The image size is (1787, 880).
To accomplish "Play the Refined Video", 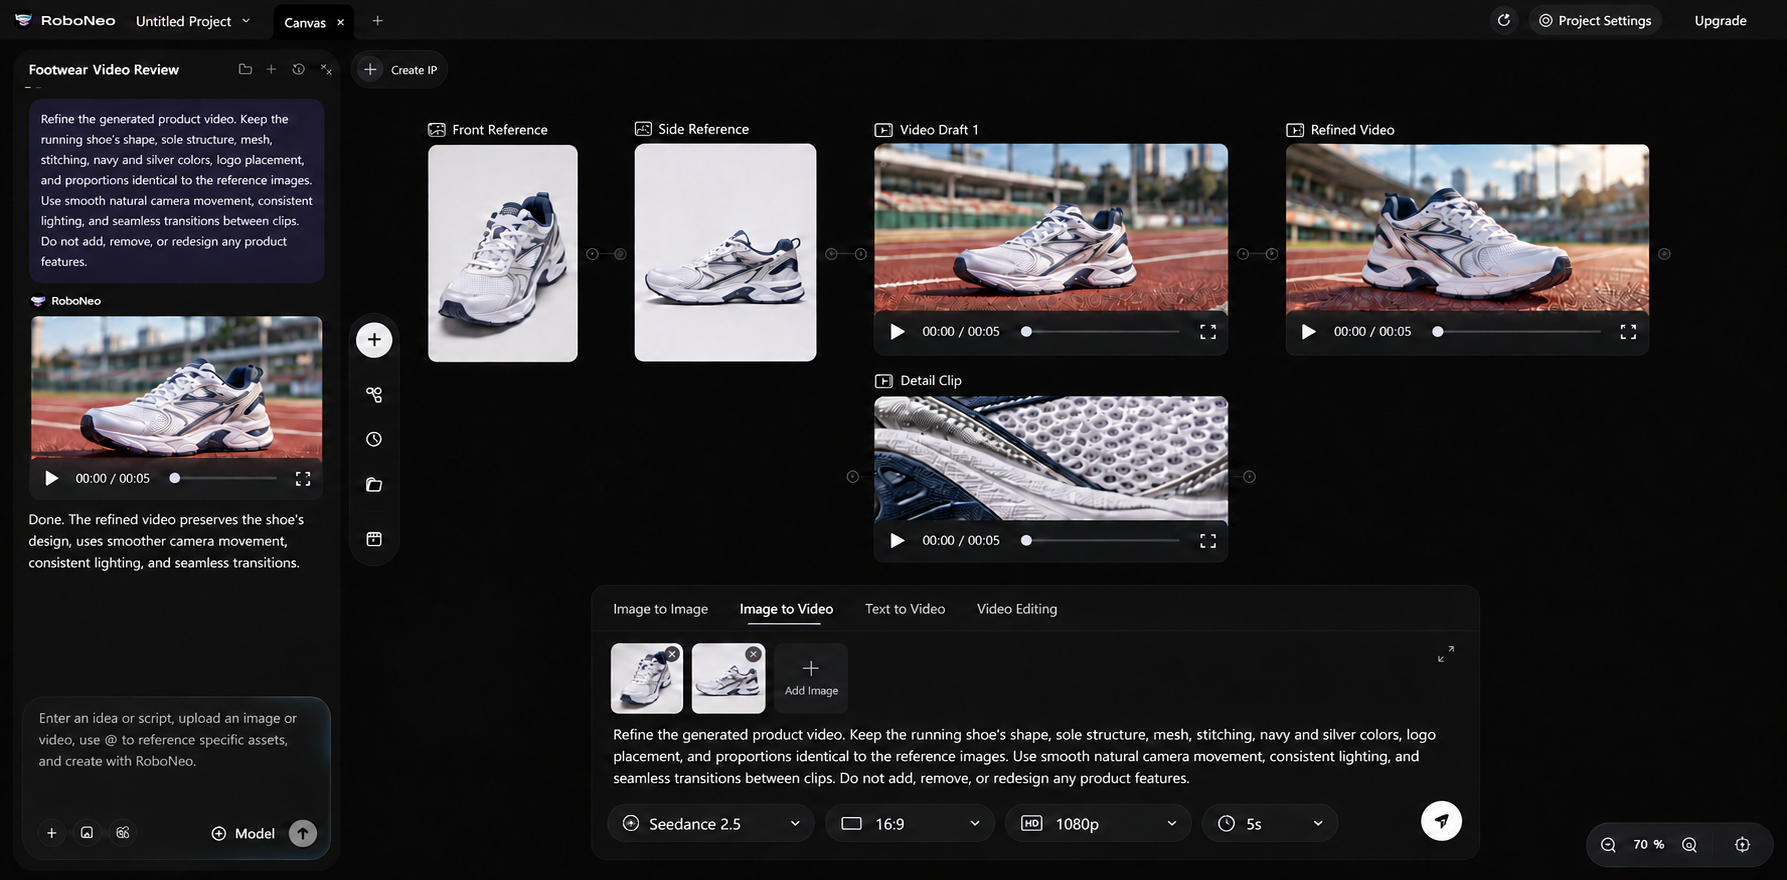I will point(1308,332).
